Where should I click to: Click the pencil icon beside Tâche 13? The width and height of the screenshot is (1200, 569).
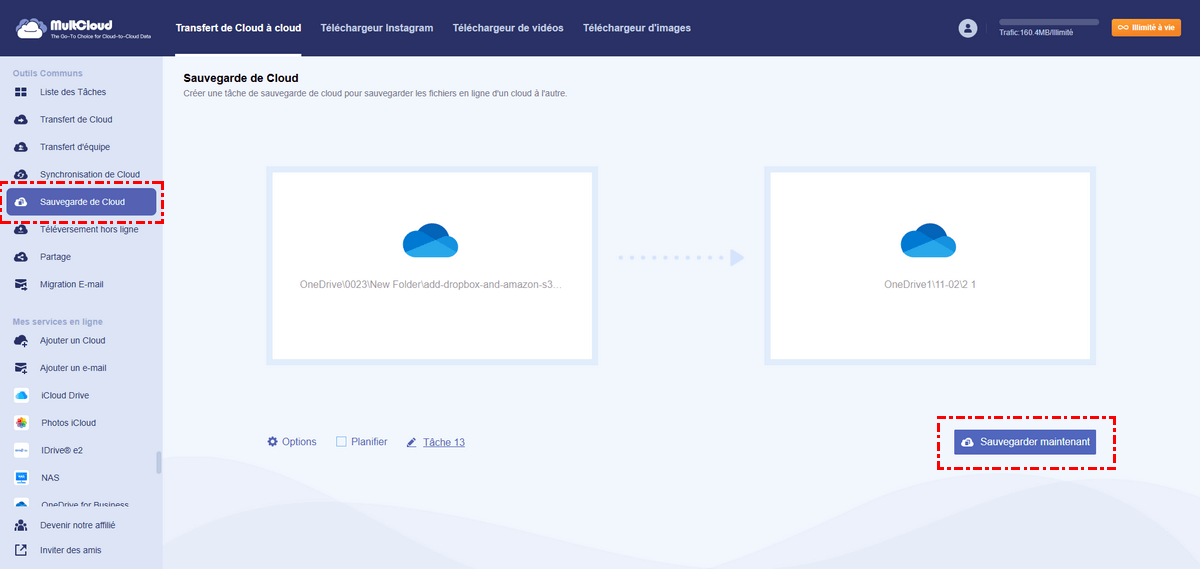[411, 442]
